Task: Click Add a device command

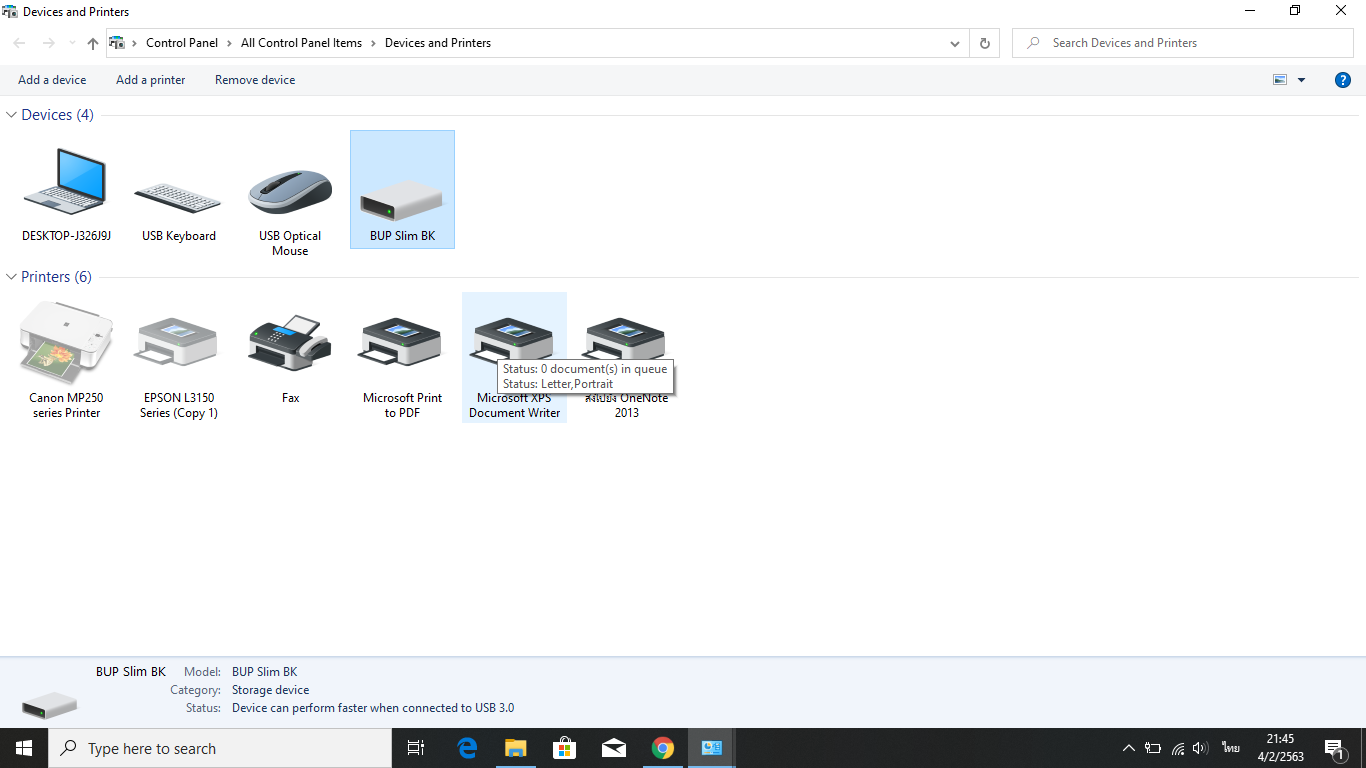Action: coord(52,80)
